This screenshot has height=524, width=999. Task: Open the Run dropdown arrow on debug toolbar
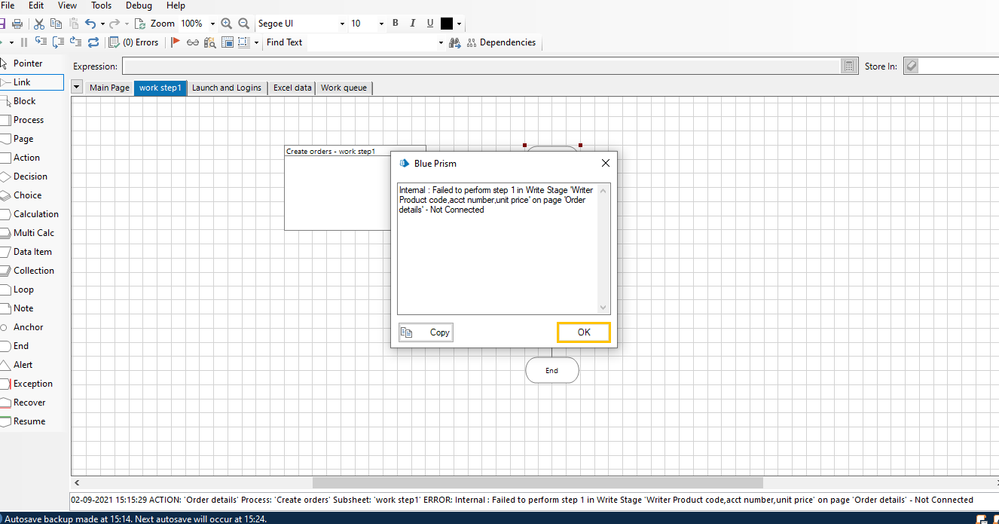point(11,43)
